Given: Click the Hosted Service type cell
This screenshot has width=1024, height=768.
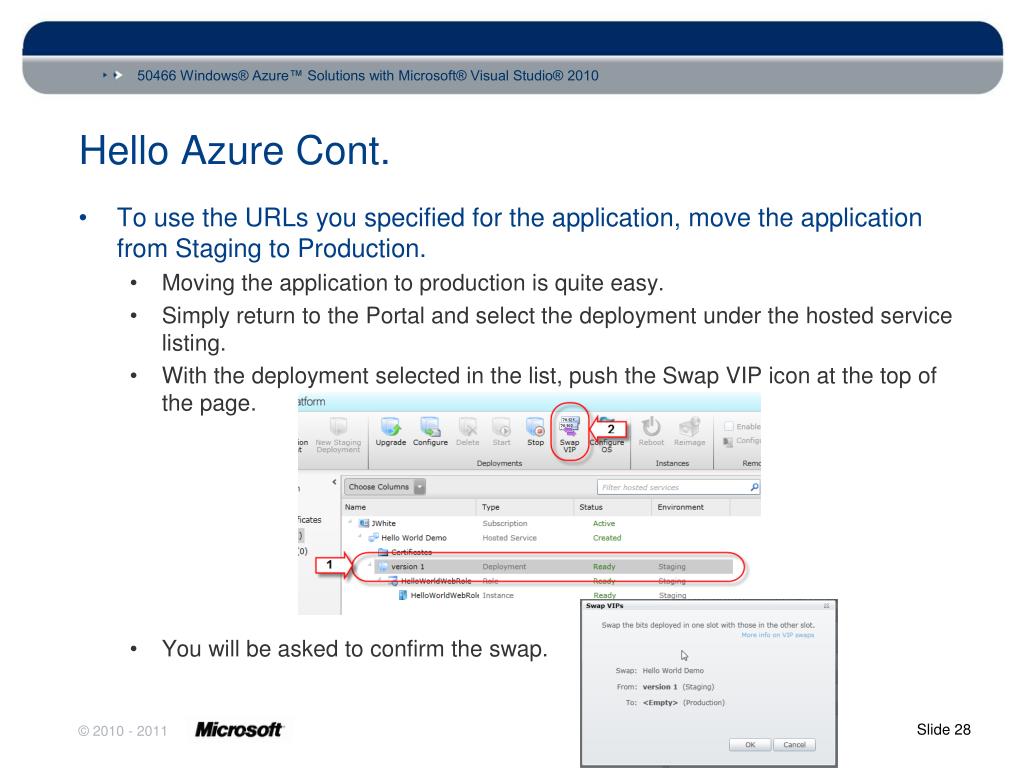Looking at the screenshot, I should pos(509,537).
